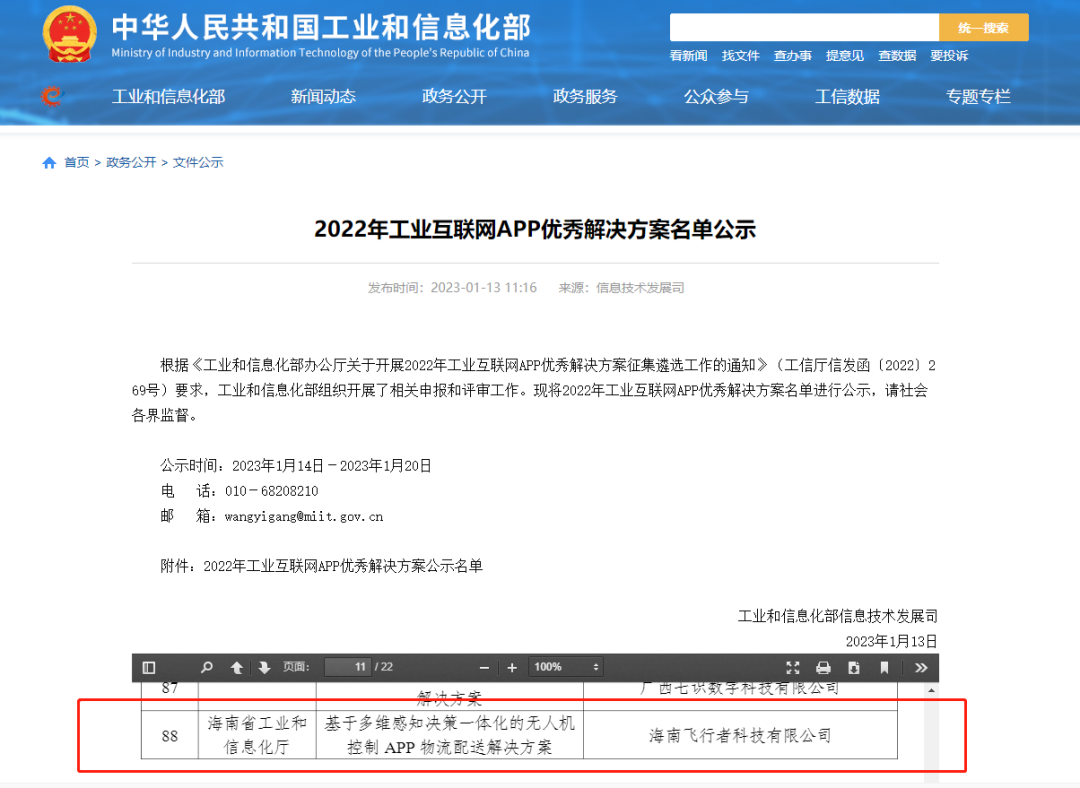Image resolution: width=1080 pixels, height=788 pixels.
Task: Open the 文件公示 breadcrumb link
Action: click(198, 161)
